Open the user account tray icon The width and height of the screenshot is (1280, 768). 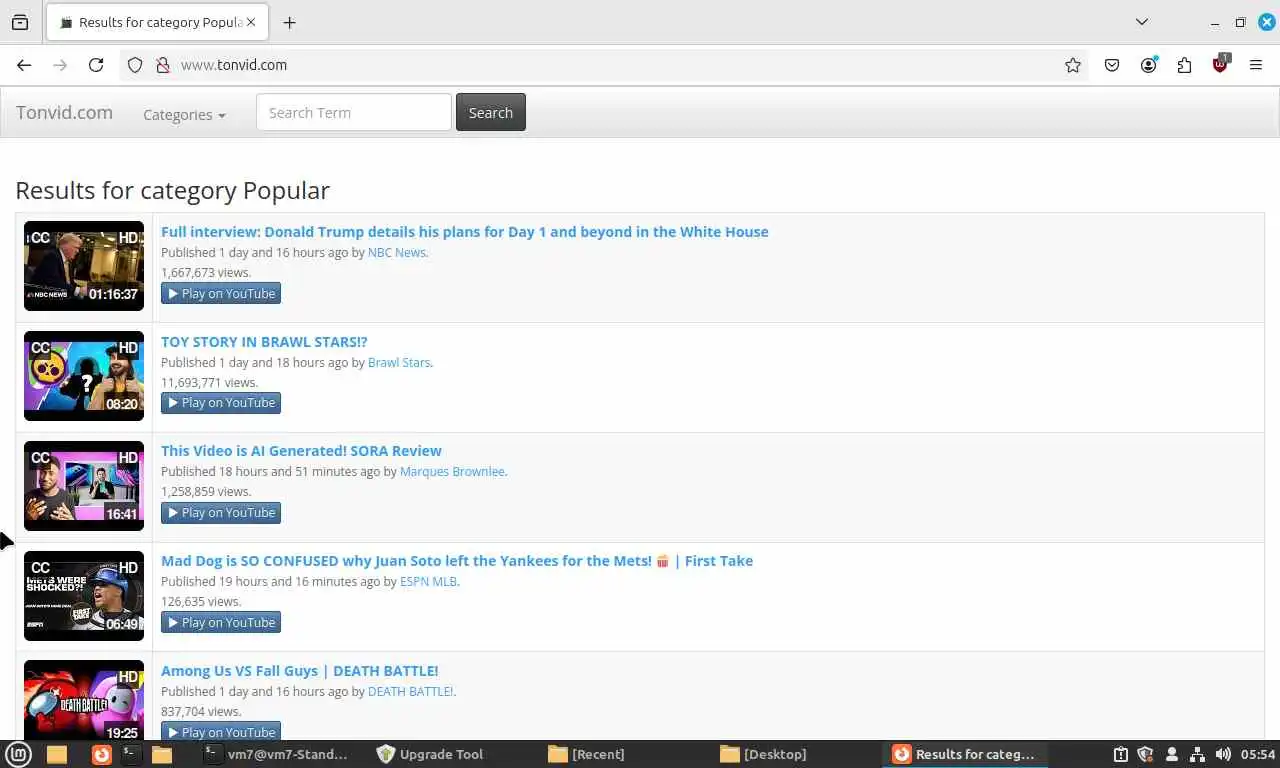1172,754
